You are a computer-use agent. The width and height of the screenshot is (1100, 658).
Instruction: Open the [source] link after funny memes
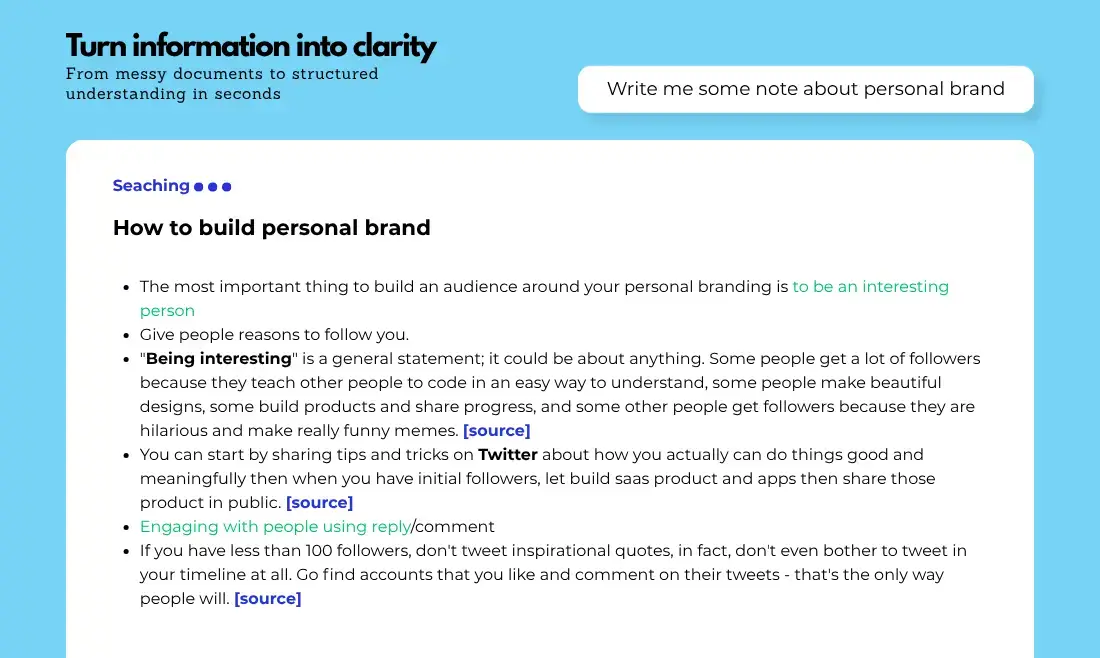pyautogui.click(x=497, y=431)
